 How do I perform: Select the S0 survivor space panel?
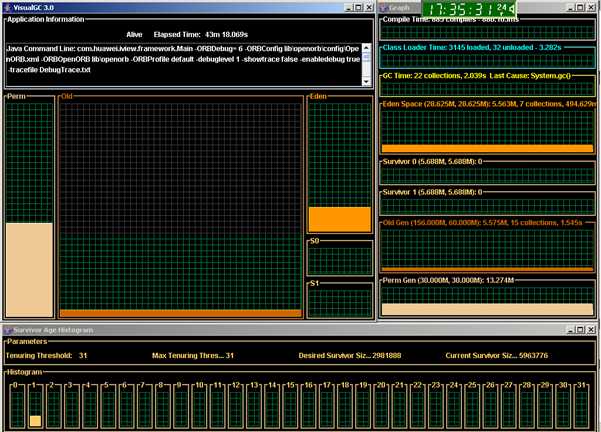coord(339,260)
